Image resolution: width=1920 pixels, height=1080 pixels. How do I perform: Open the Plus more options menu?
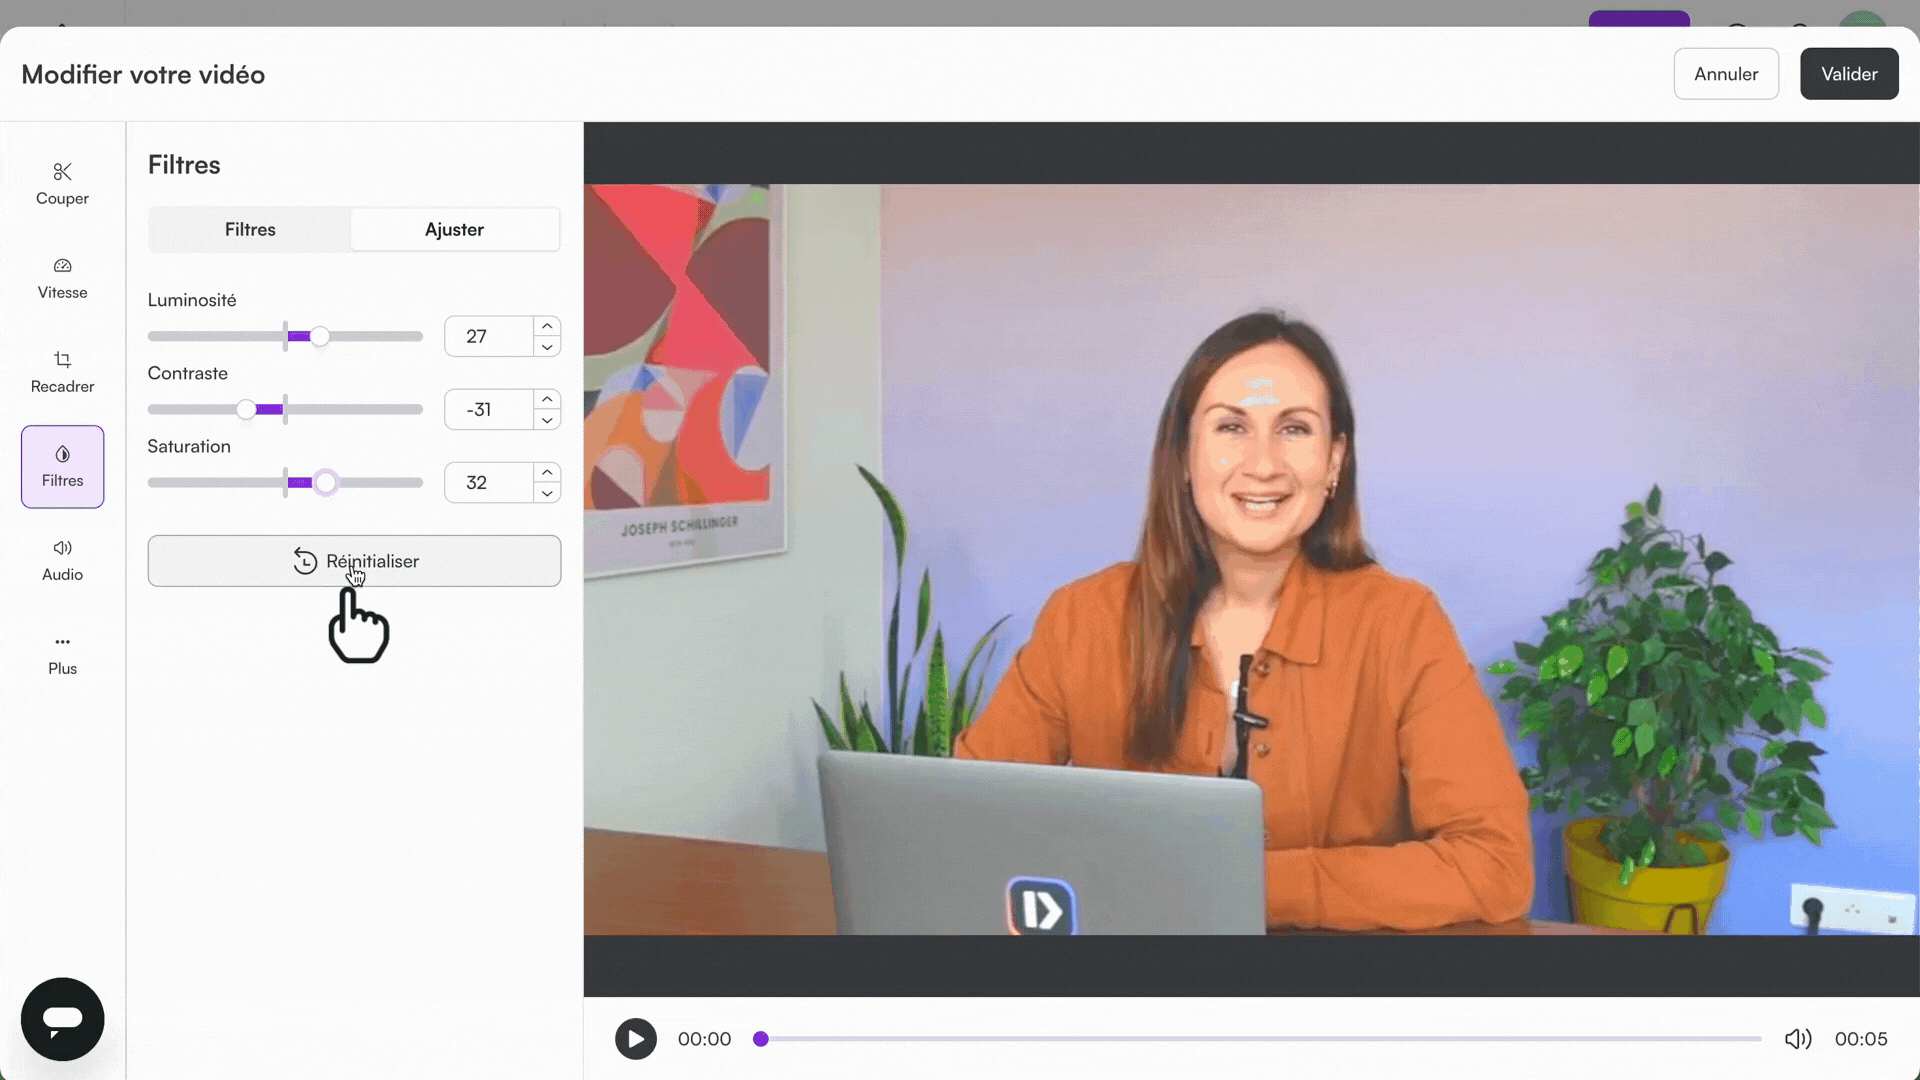(62, 653)
